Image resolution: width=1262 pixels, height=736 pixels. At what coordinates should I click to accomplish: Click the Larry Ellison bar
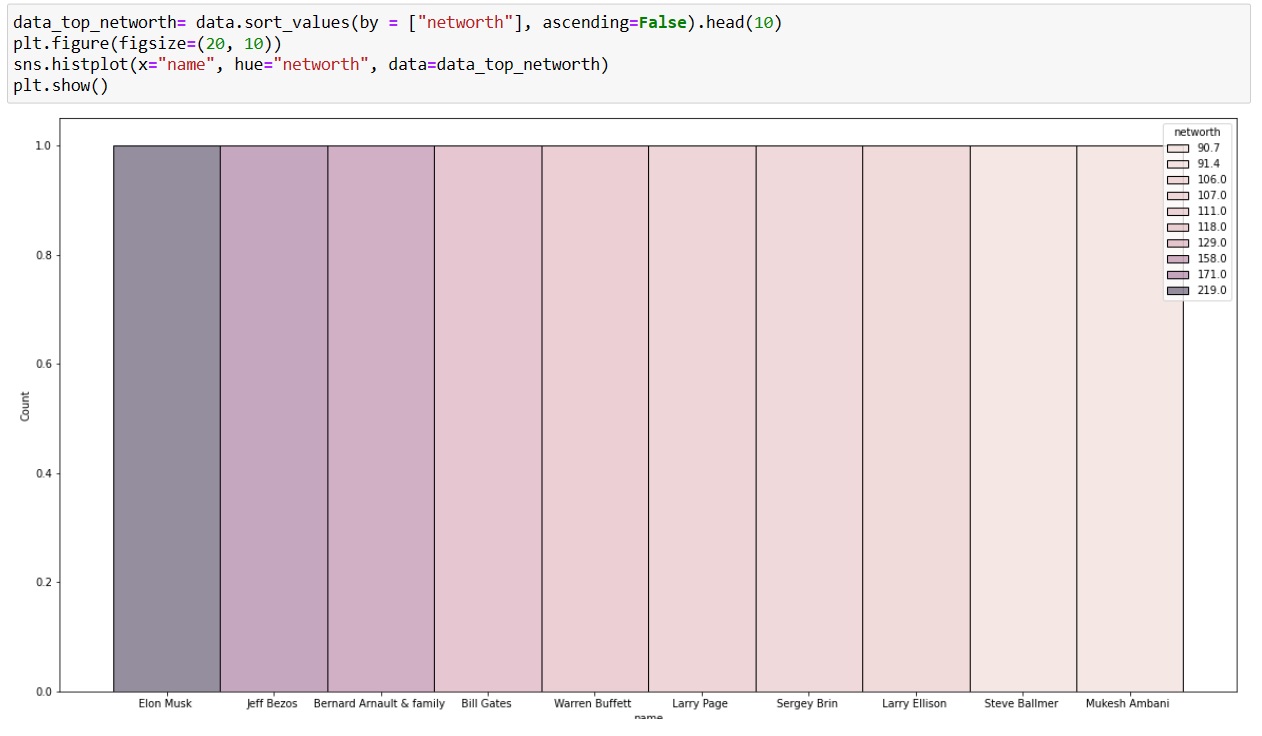[x=916, y=418]
